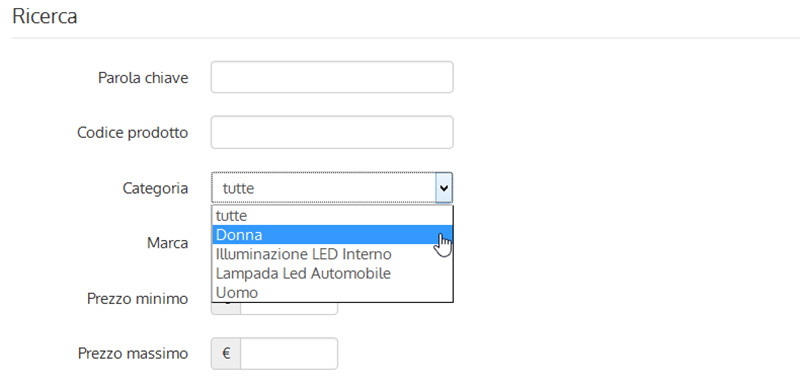
Task: Click the Prezzo massimo input field
Action: [x=289, y=353]
